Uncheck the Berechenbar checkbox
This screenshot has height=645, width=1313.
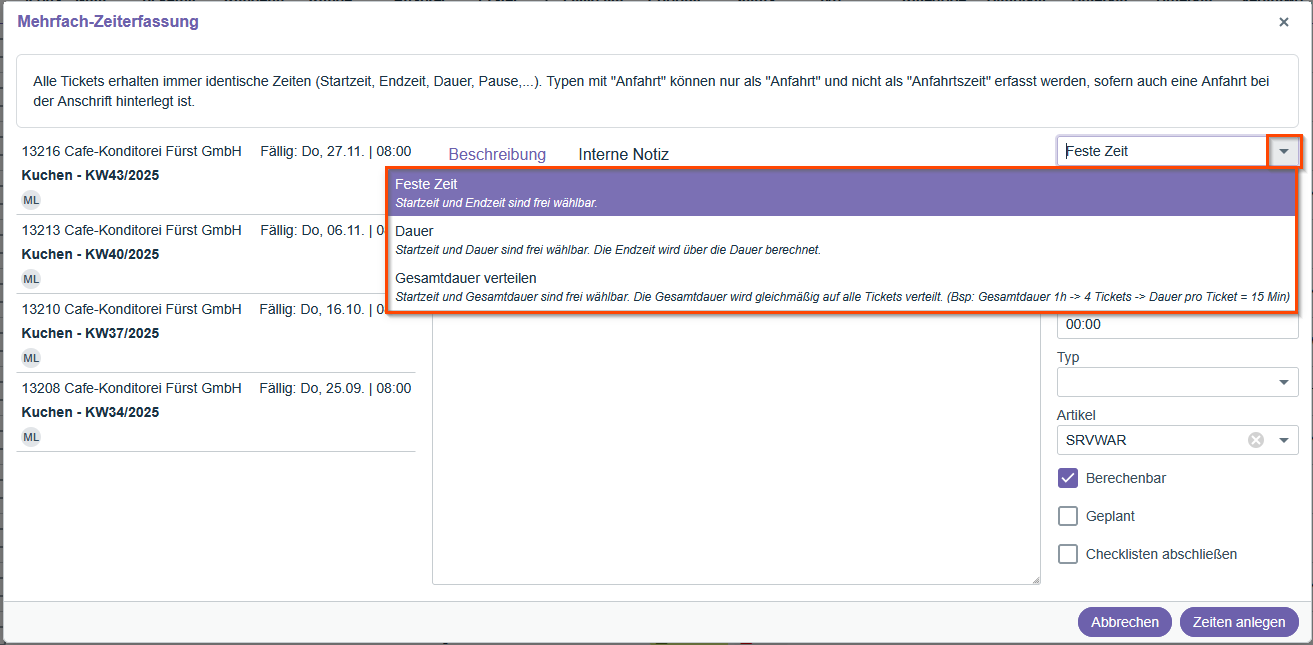tap(1067, 478)
